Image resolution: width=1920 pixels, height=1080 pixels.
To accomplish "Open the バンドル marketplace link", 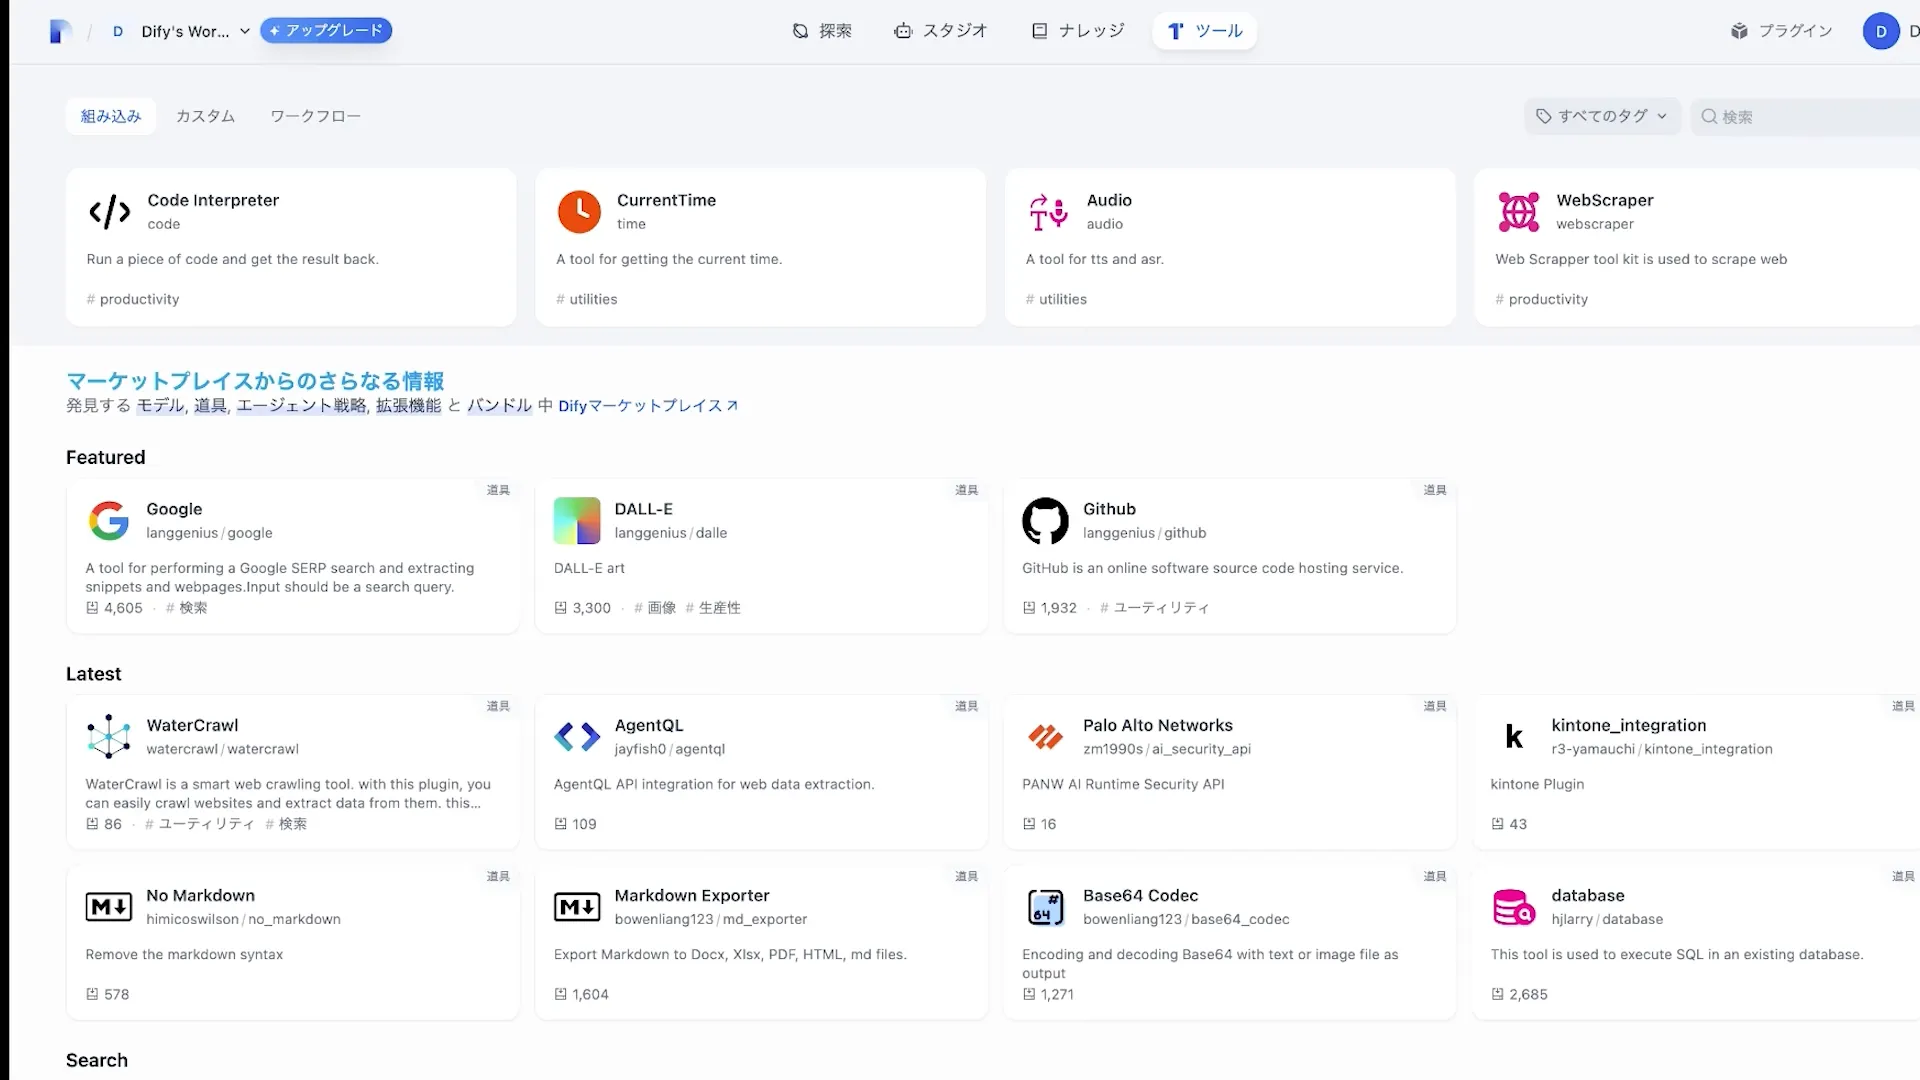I will point(499,406).
